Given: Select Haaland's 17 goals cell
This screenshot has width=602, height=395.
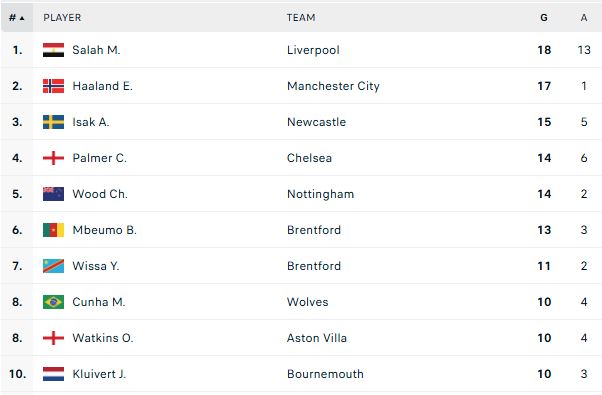Looking at the screenshot, I should tap(544, 86).
